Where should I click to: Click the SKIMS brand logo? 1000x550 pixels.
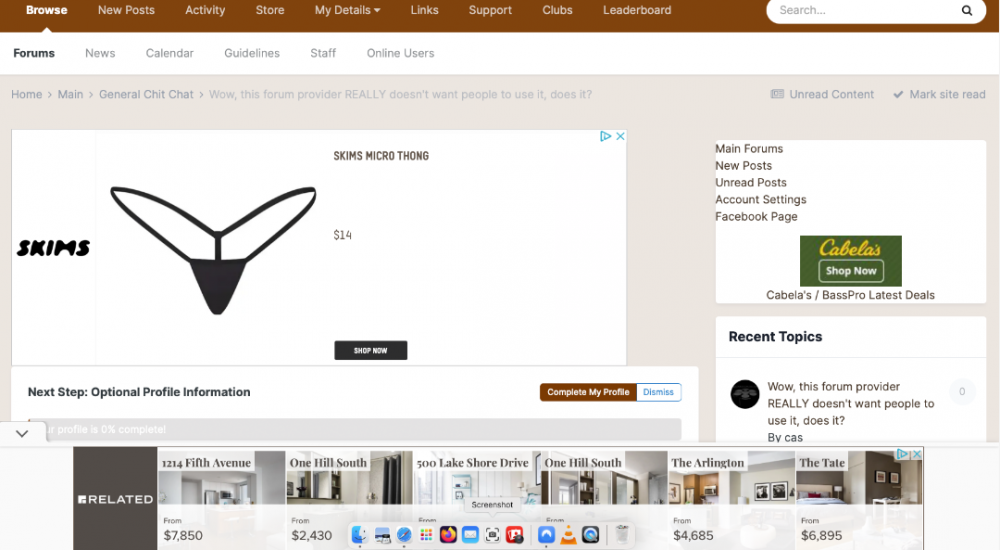(x=54, y=248)
